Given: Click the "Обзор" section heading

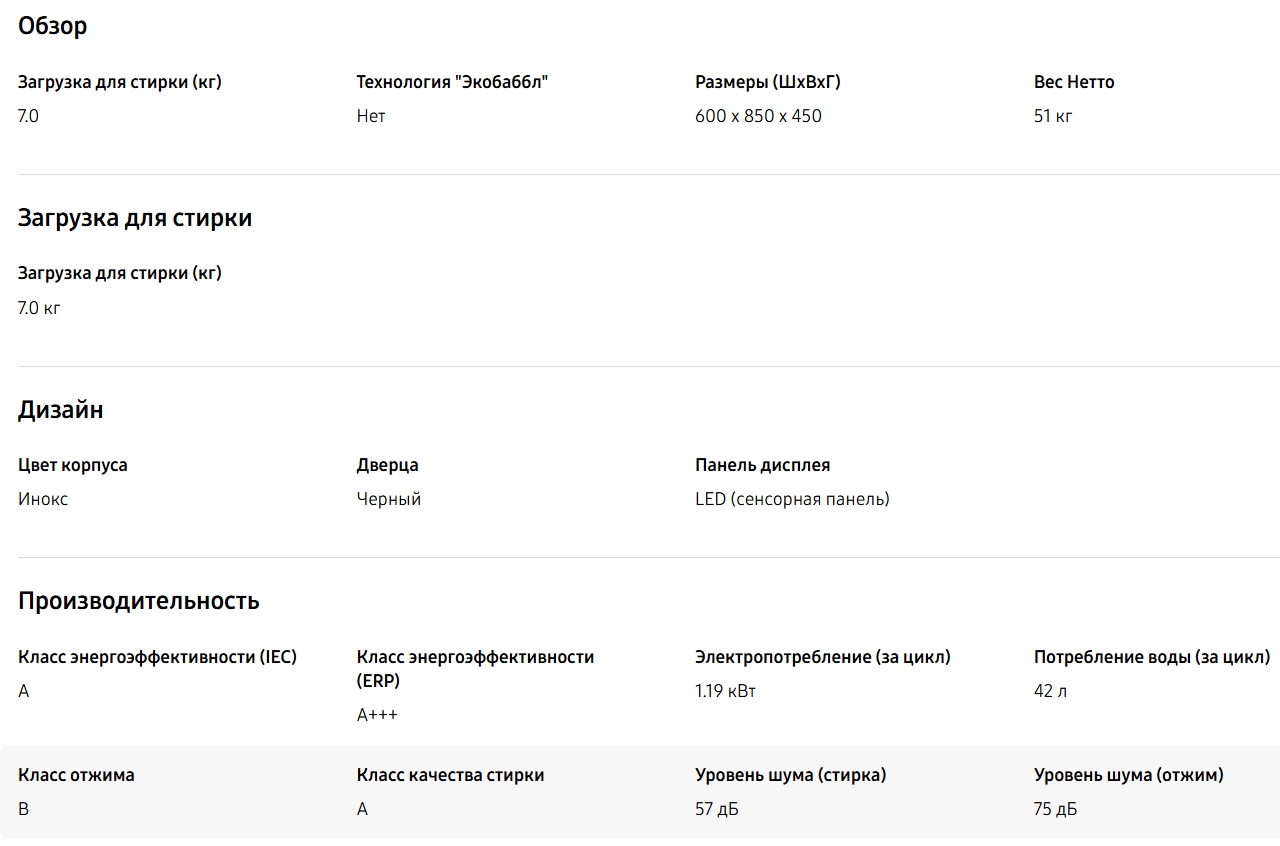Looking at the screenshot, I should pos(53,27).
